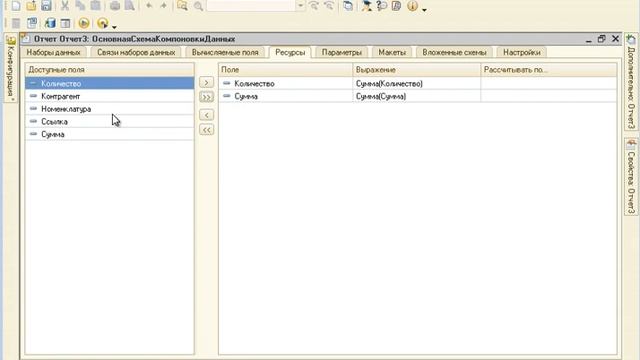This screenshot has width=640, height=360.
Task: Click the Print preview icon
Action: point(129,6)
